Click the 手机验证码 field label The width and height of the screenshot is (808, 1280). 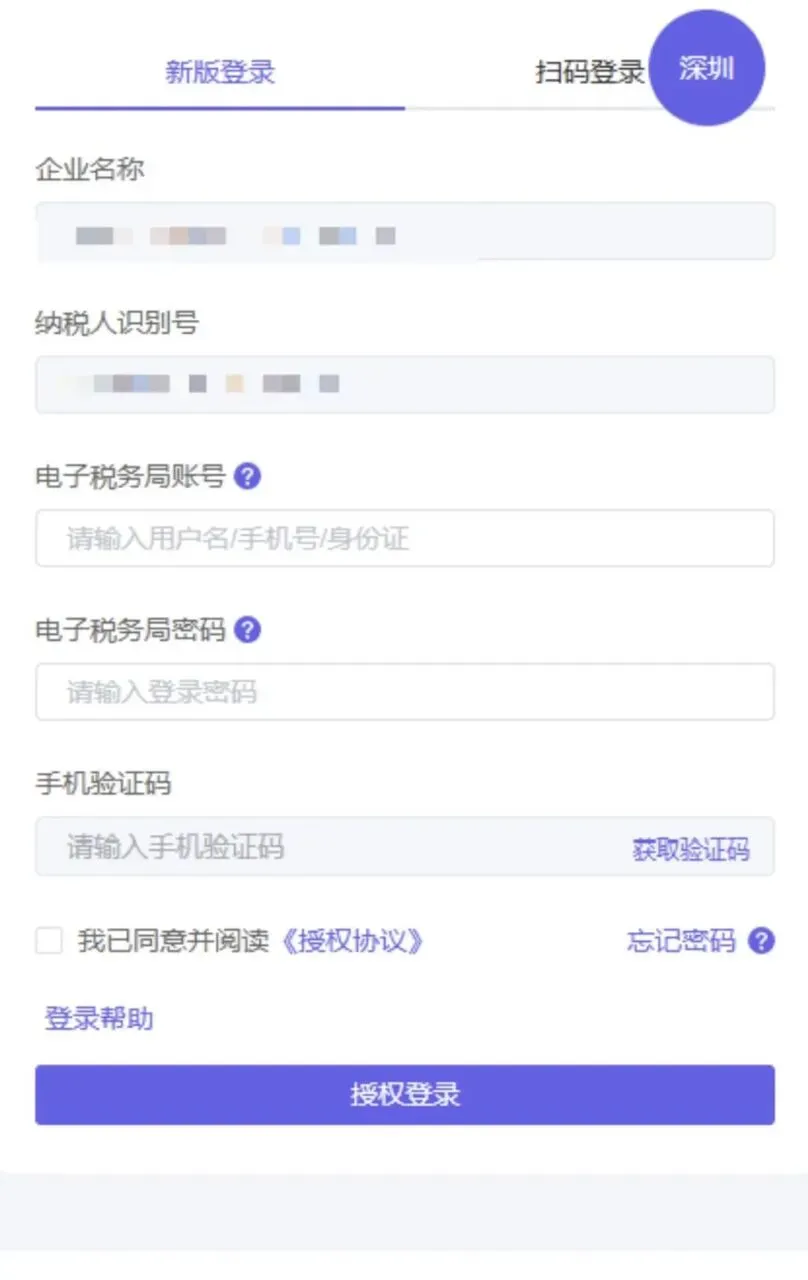point(103,783)
